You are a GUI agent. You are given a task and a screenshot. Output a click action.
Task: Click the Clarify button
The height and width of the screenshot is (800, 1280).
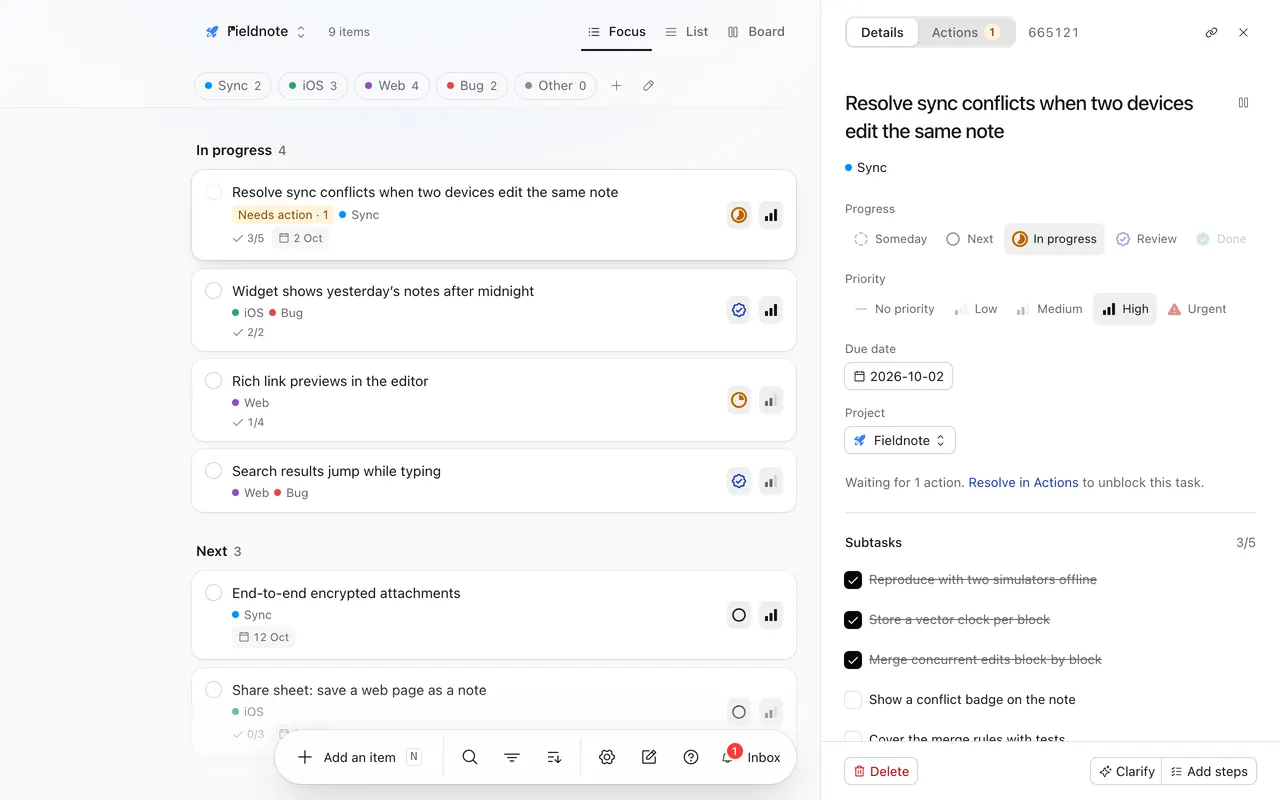[x=1126, y=771]
